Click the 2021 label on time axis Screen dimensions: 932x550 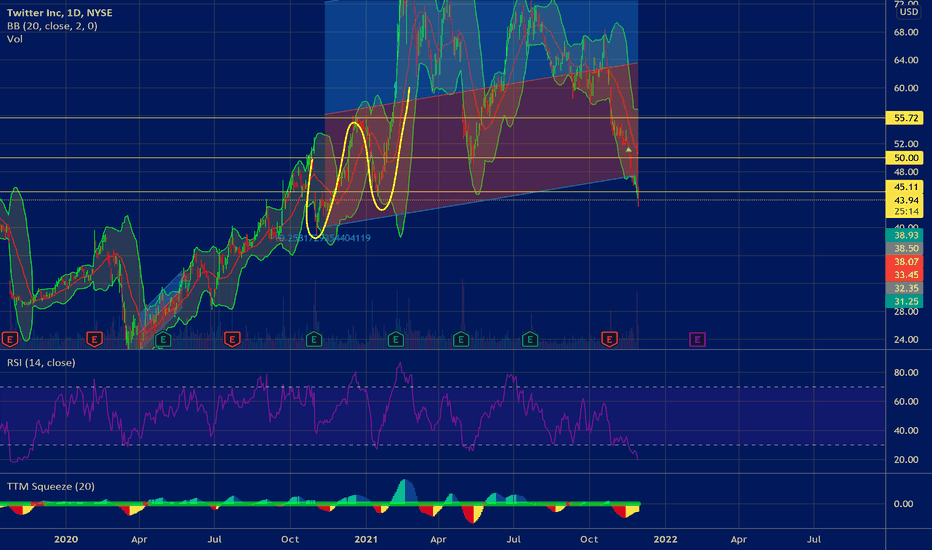pos(366,539)
